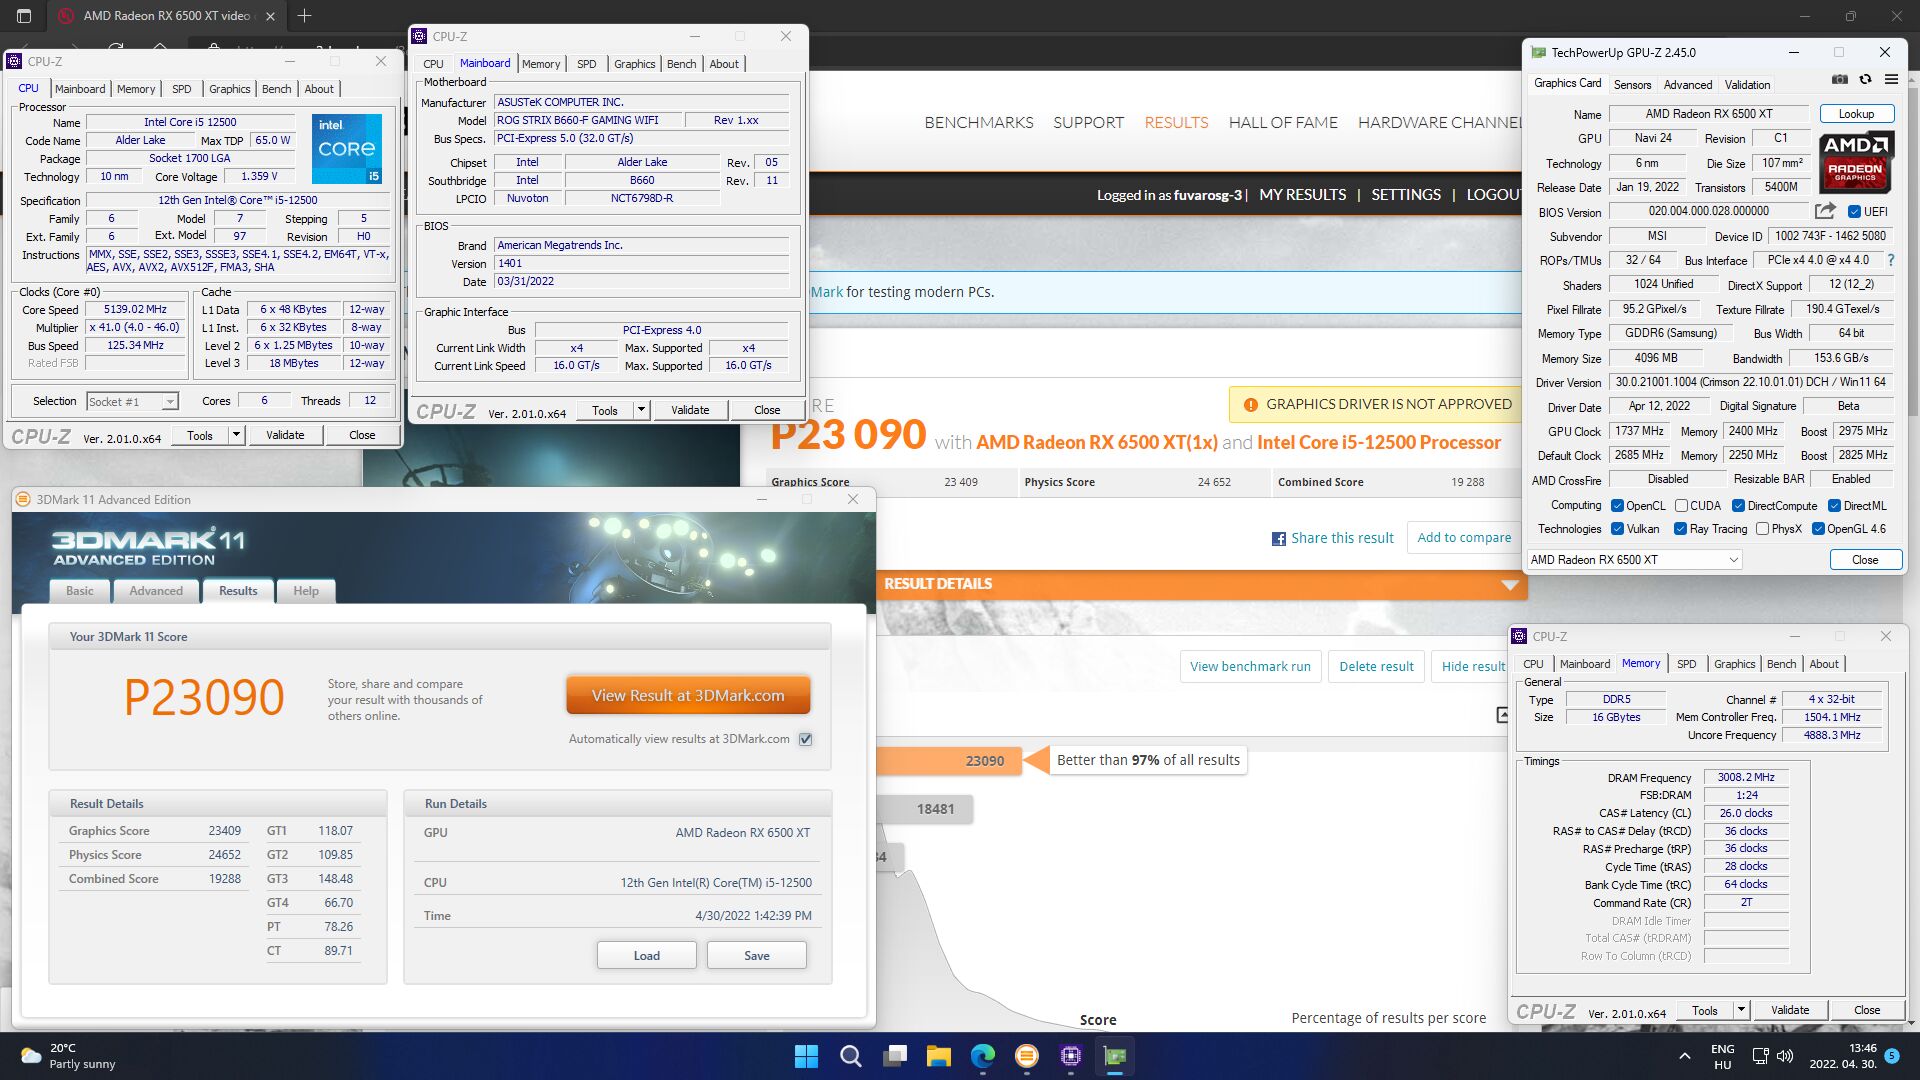Open the Socket #1 selection dropdown
The height and width of the screenshot is (1080, 1920).
(170, 402)
